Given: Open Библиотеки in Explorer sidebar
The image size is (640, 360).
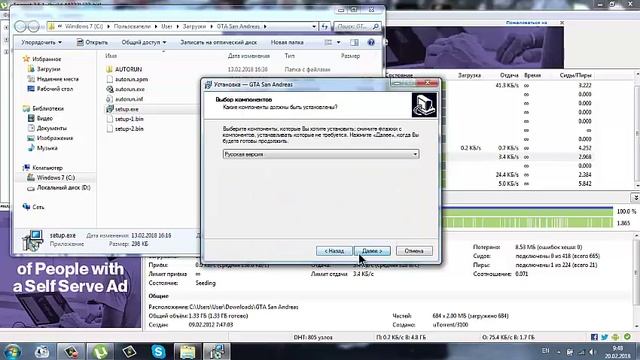Looking at the screenshot, I should point(48,109).
